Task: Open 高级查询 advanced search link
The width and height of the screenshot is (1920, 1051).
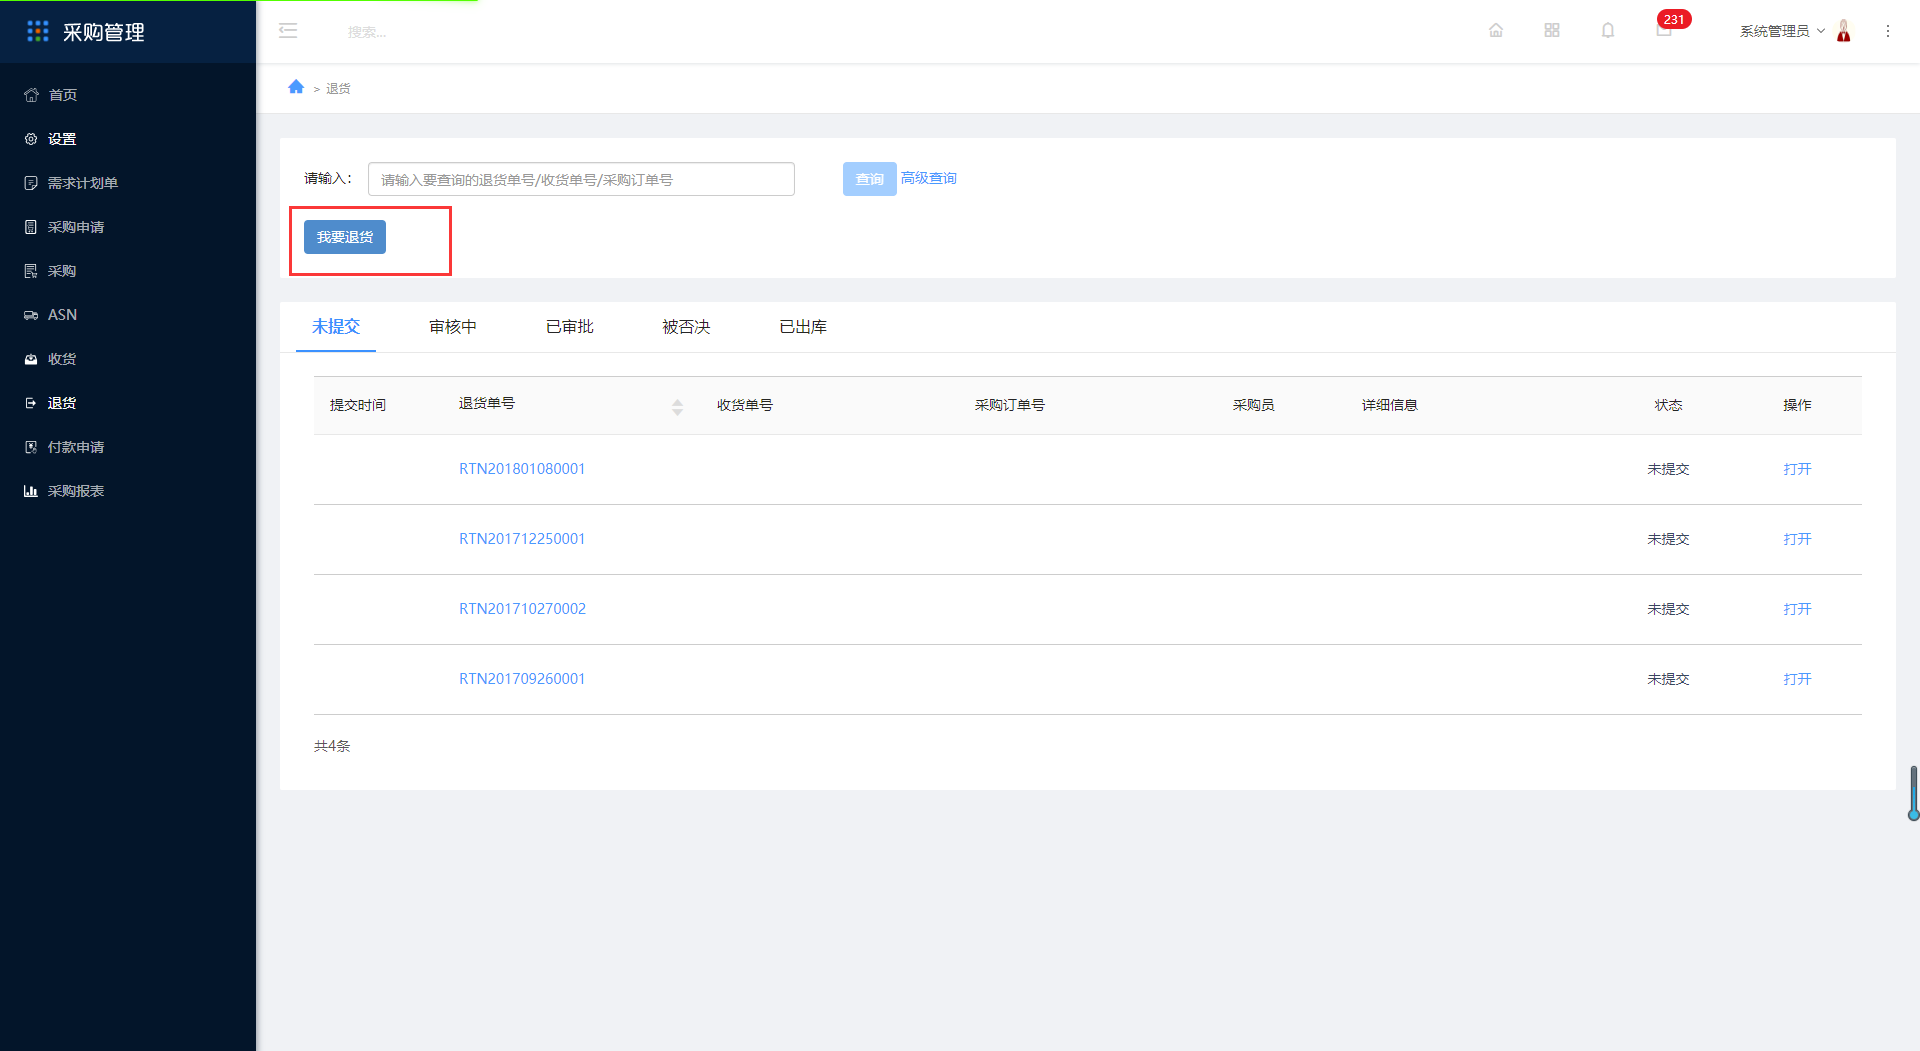Action: pos(929,178)
